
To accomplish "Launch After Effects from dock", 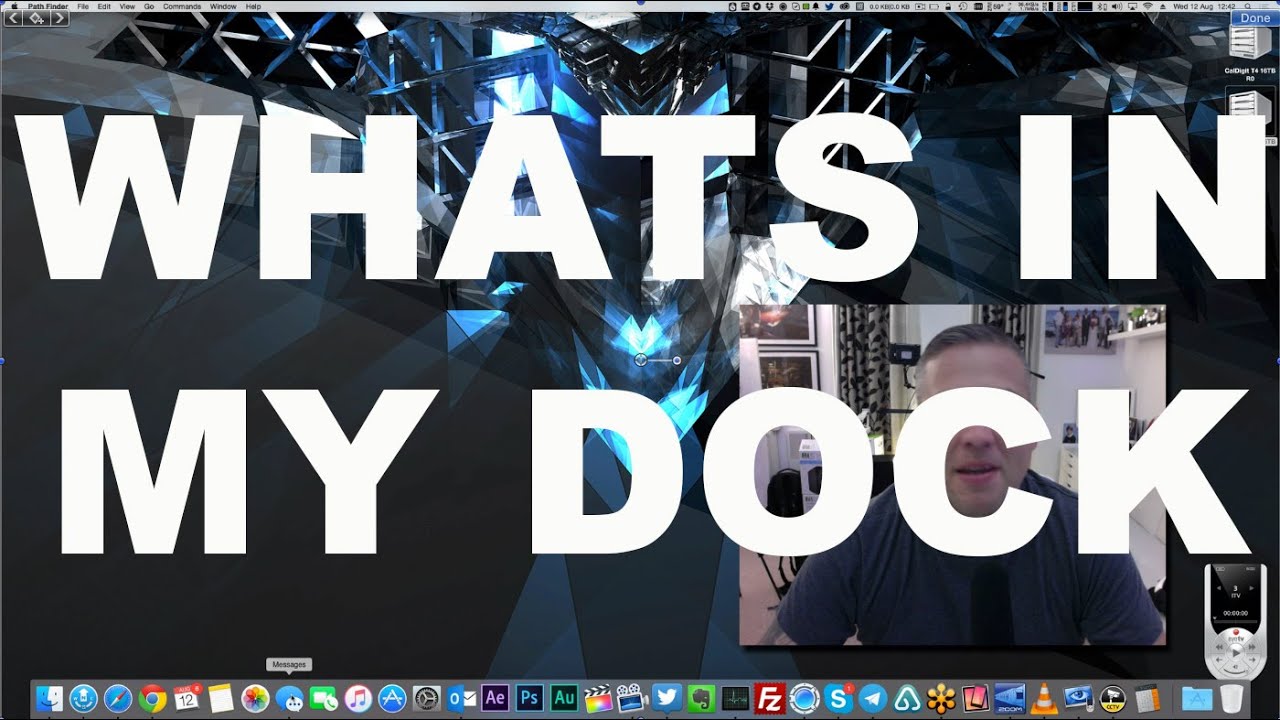I will click(495, 698).
